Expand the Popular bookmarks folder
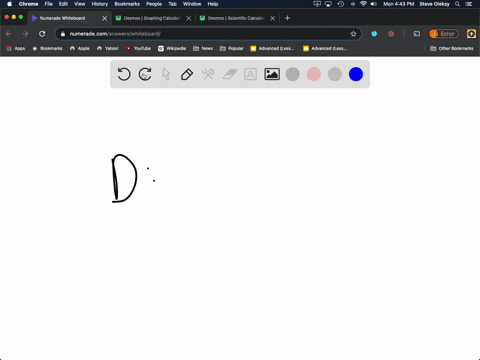480x360 pixels. (232, 48)
